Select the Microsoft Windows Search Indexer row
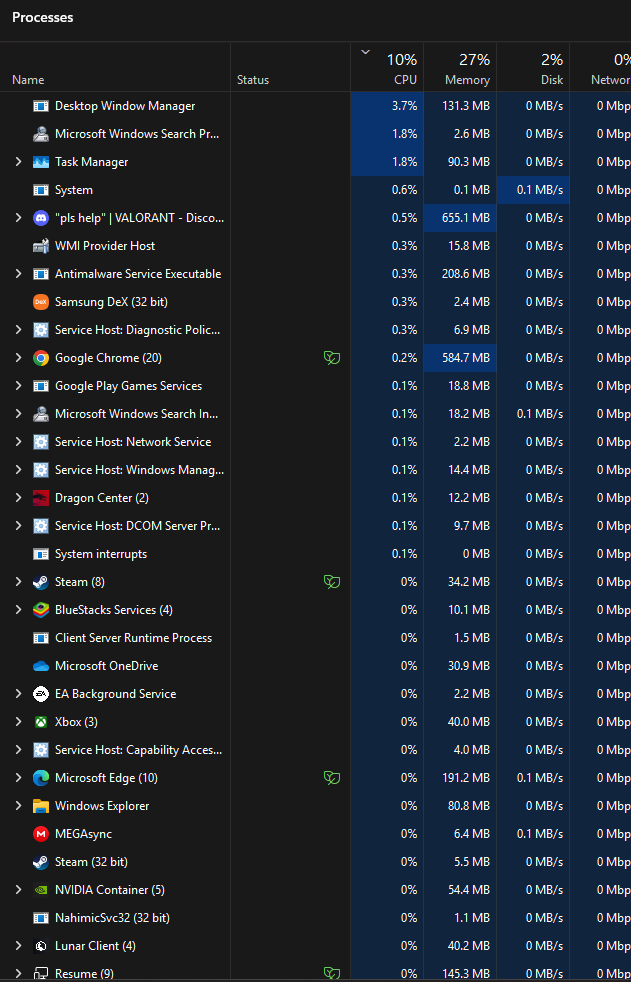The width and height of the screenshot is (631, 982). 316,414
